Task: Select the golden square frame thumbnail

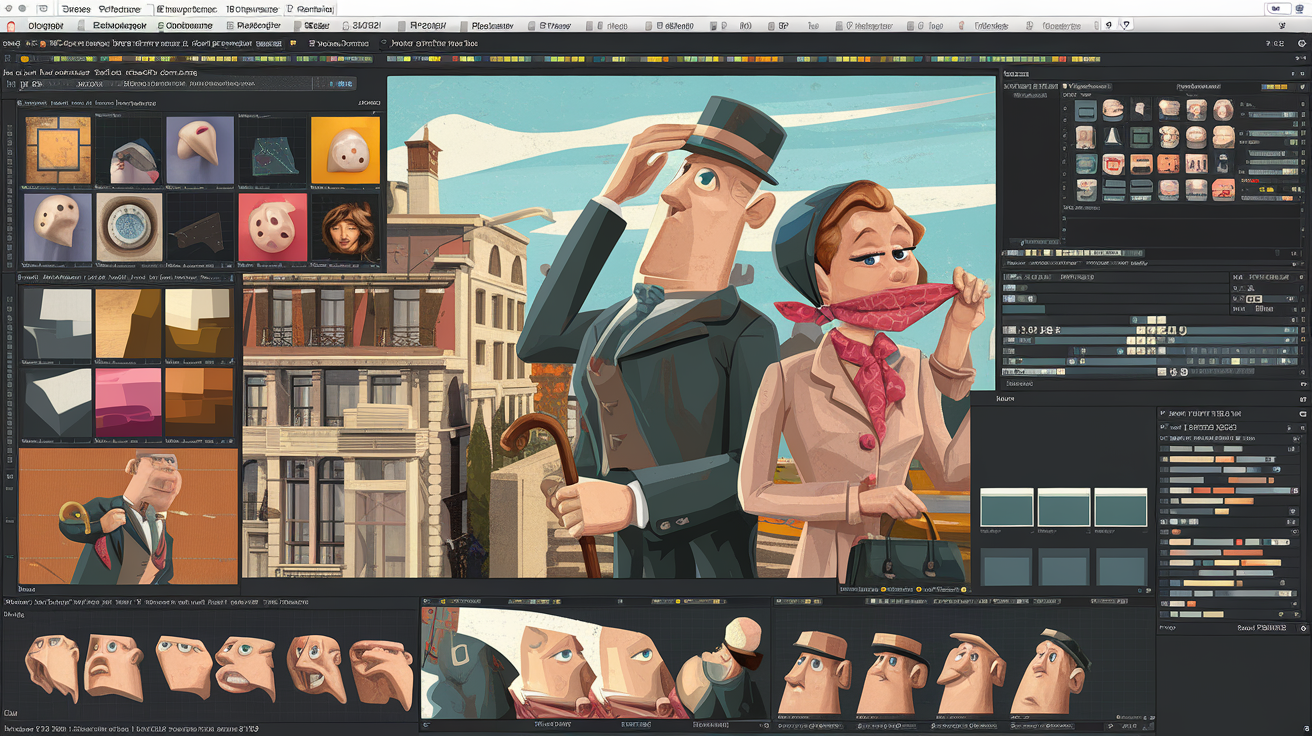Action: pos(57,150)
